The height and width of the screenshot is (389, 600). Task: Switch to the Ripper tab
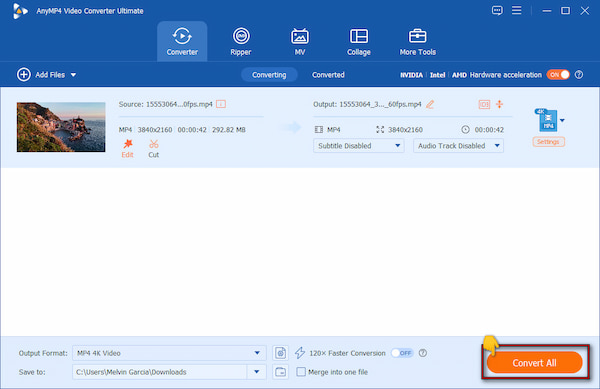pyautogui.click(x=241, y=41)
